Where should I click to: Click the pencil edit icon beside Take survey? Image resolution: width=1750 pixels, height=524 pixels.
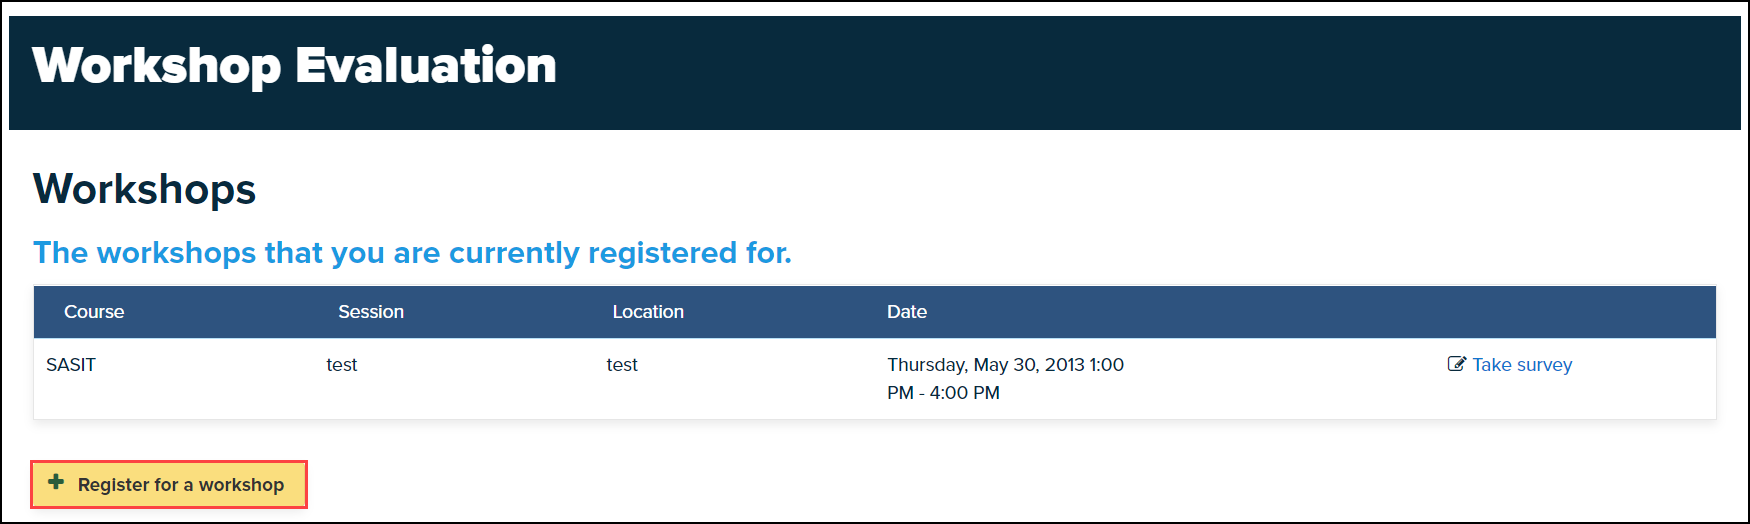[1457, 364]
